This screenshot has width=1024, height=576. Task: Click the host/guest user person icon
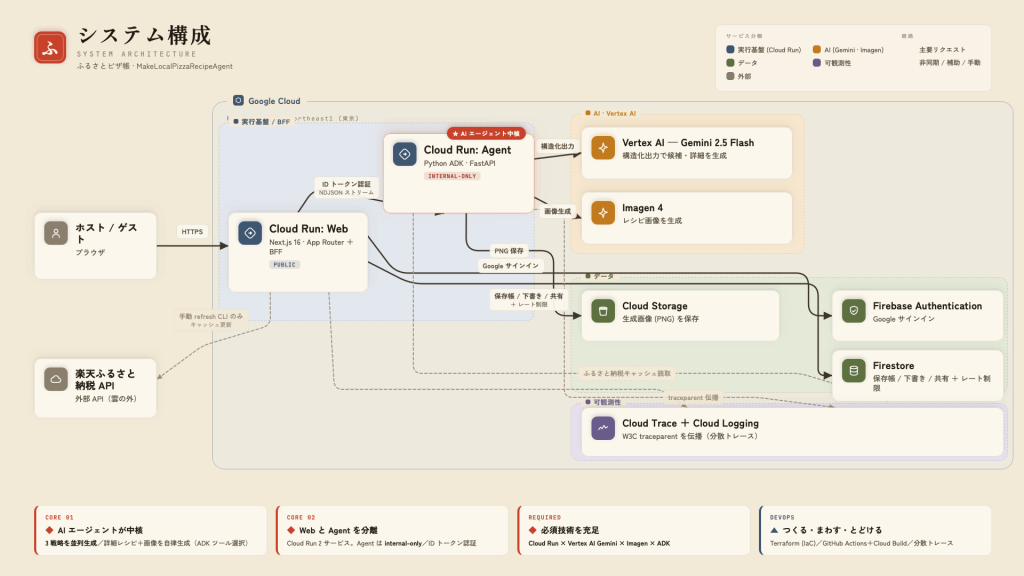[56, 233]
